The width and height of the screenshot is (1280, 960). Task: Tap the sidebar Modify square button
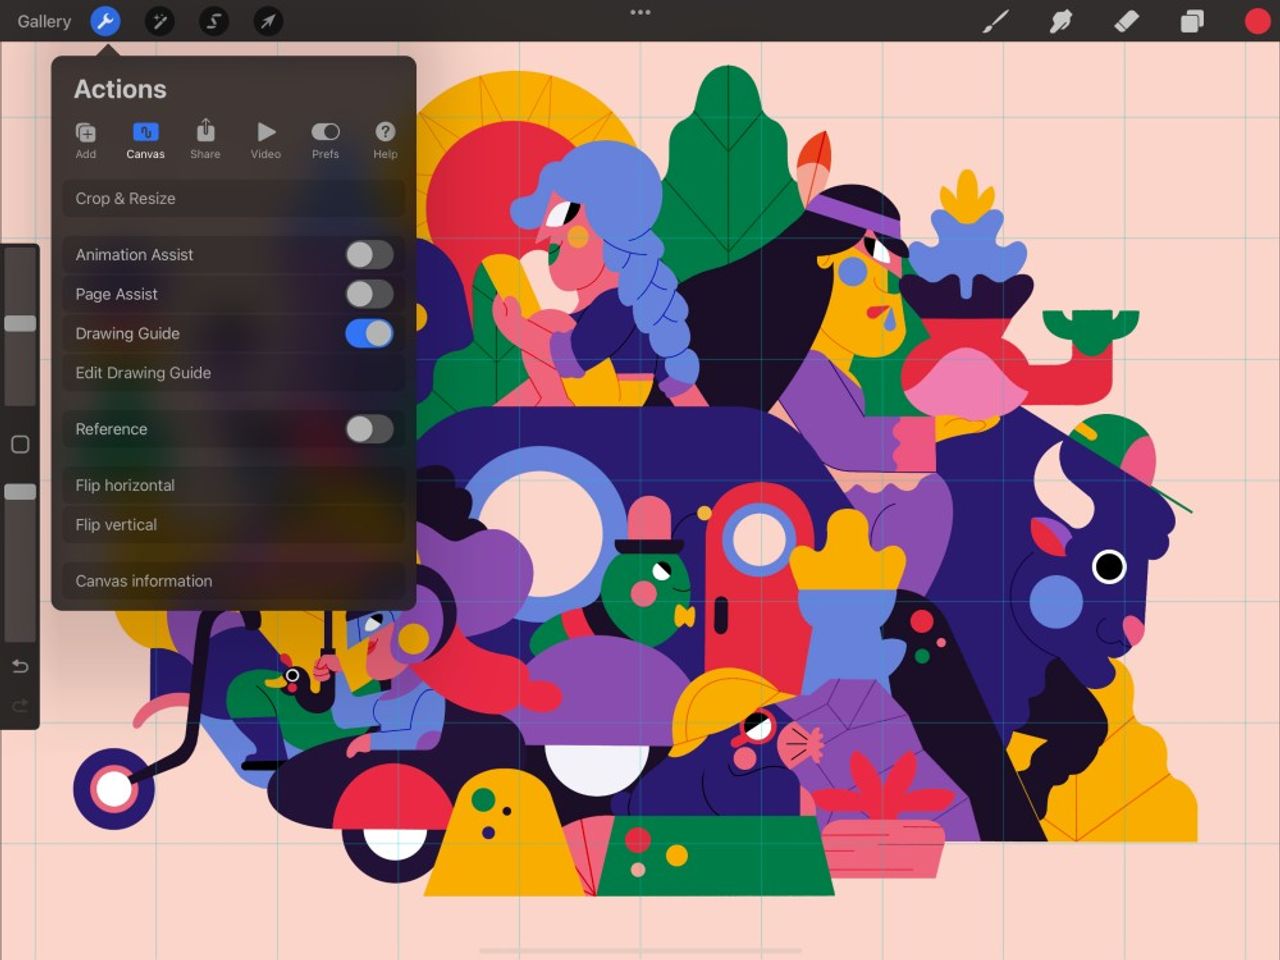coord(19,443)
